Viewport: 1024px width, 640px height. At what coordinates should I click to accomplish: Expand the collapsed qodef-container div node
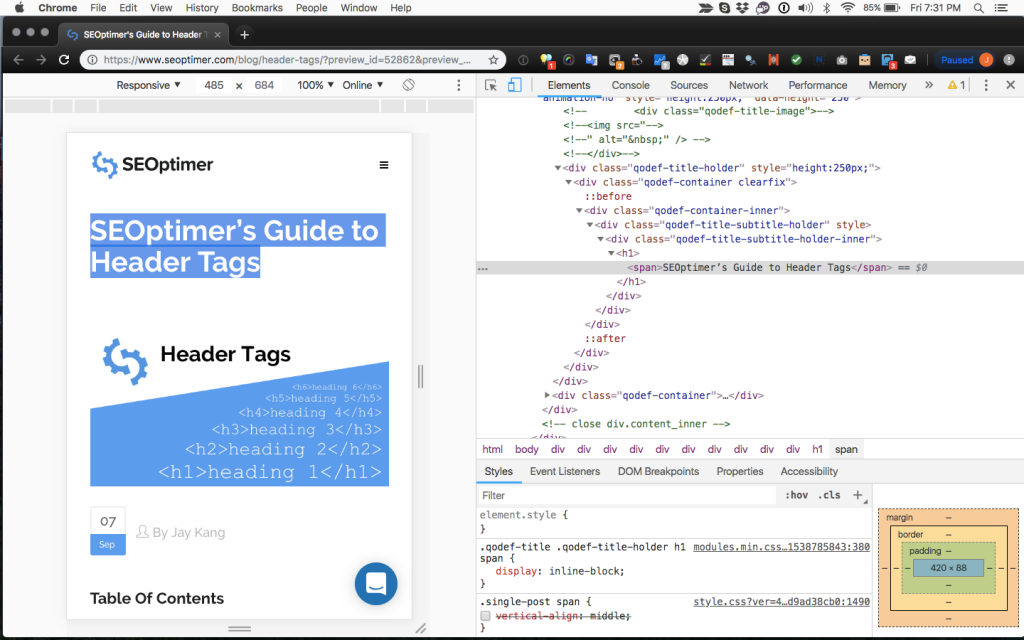click(x=545, y=395)
